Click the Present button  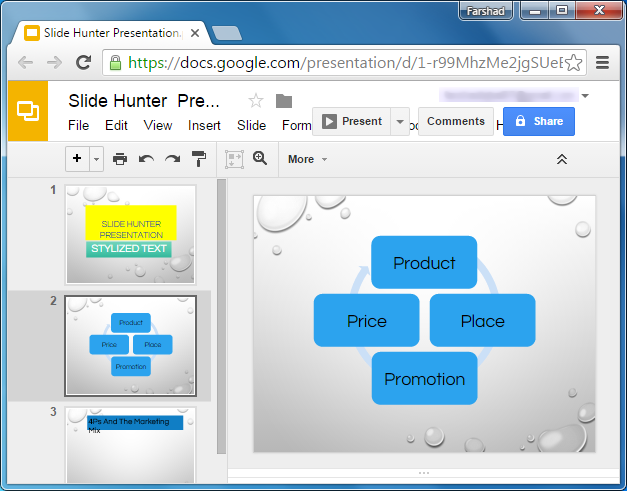(352, 122)
